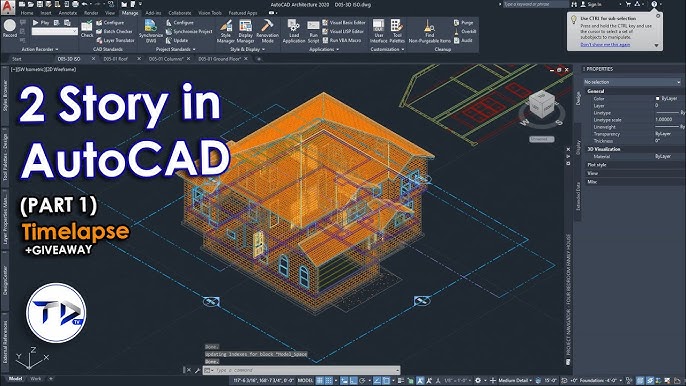Open Tool Palettes customization
The image size is (686, 386).
pyautogui.click(x=397, y=31)
